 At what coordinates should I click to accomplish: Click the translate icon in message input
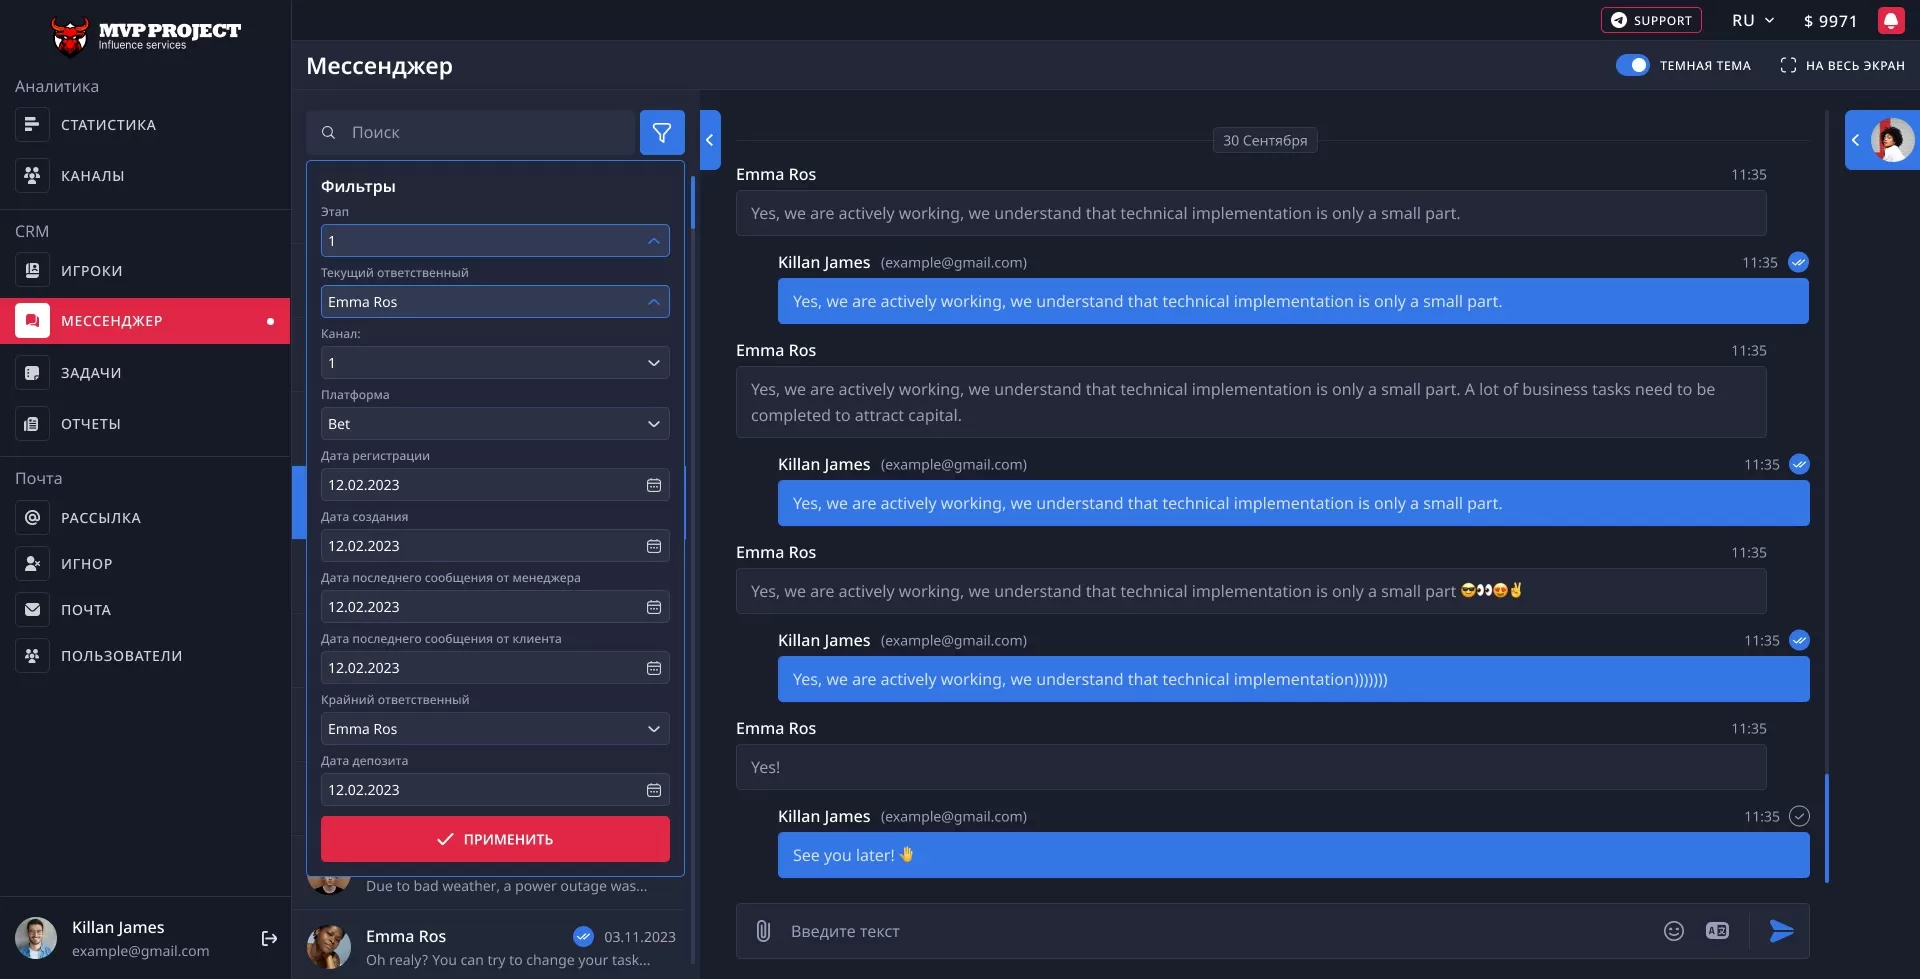1717,931
